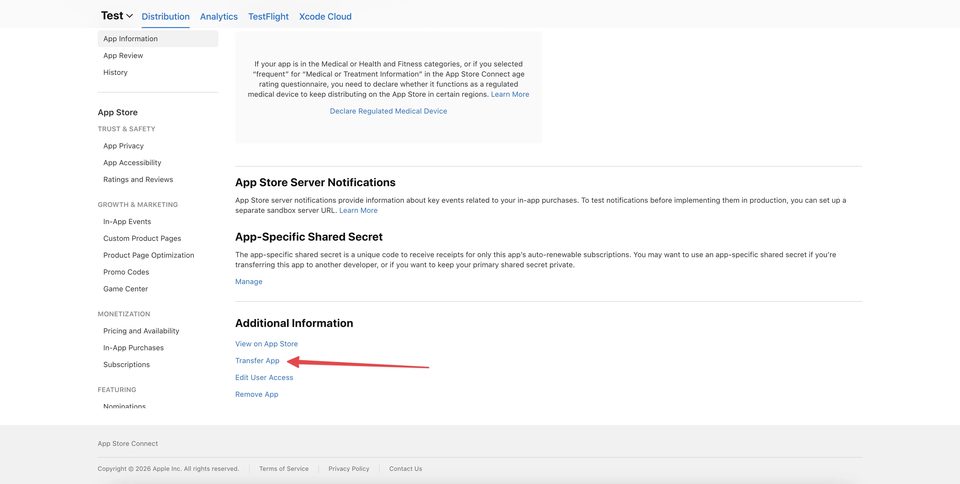Click Learn More about regulated medical devices
The image size is (960, 484).
[510, 94]
